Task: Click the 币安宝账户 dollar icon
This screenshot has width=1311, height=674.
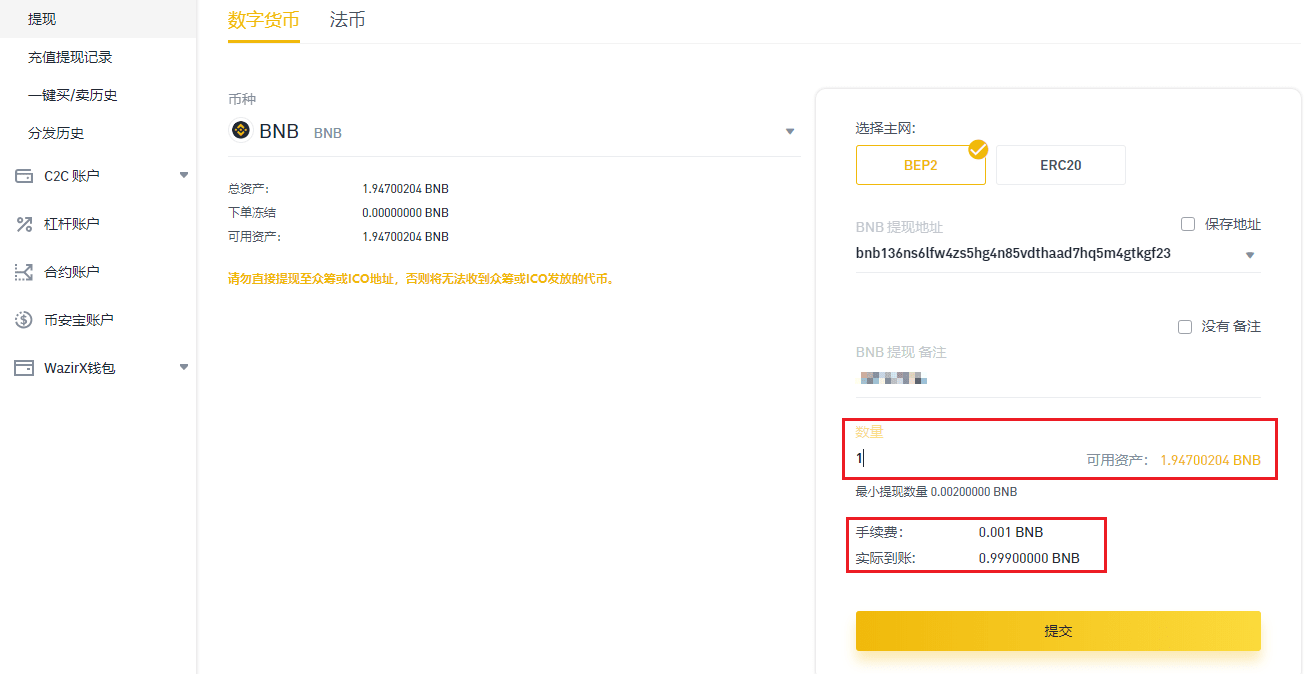Action: click(x=24, y=320)
